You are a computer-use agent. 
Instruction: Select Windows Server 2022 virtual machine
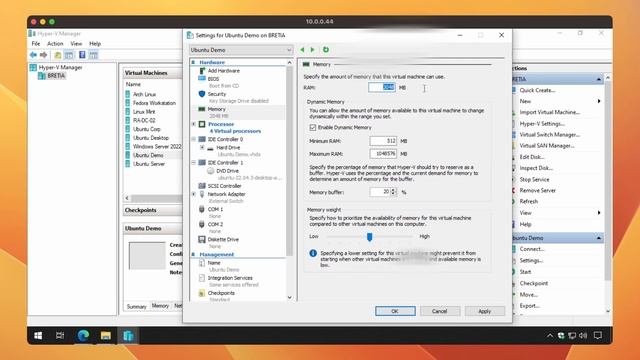tap(157, 146)
